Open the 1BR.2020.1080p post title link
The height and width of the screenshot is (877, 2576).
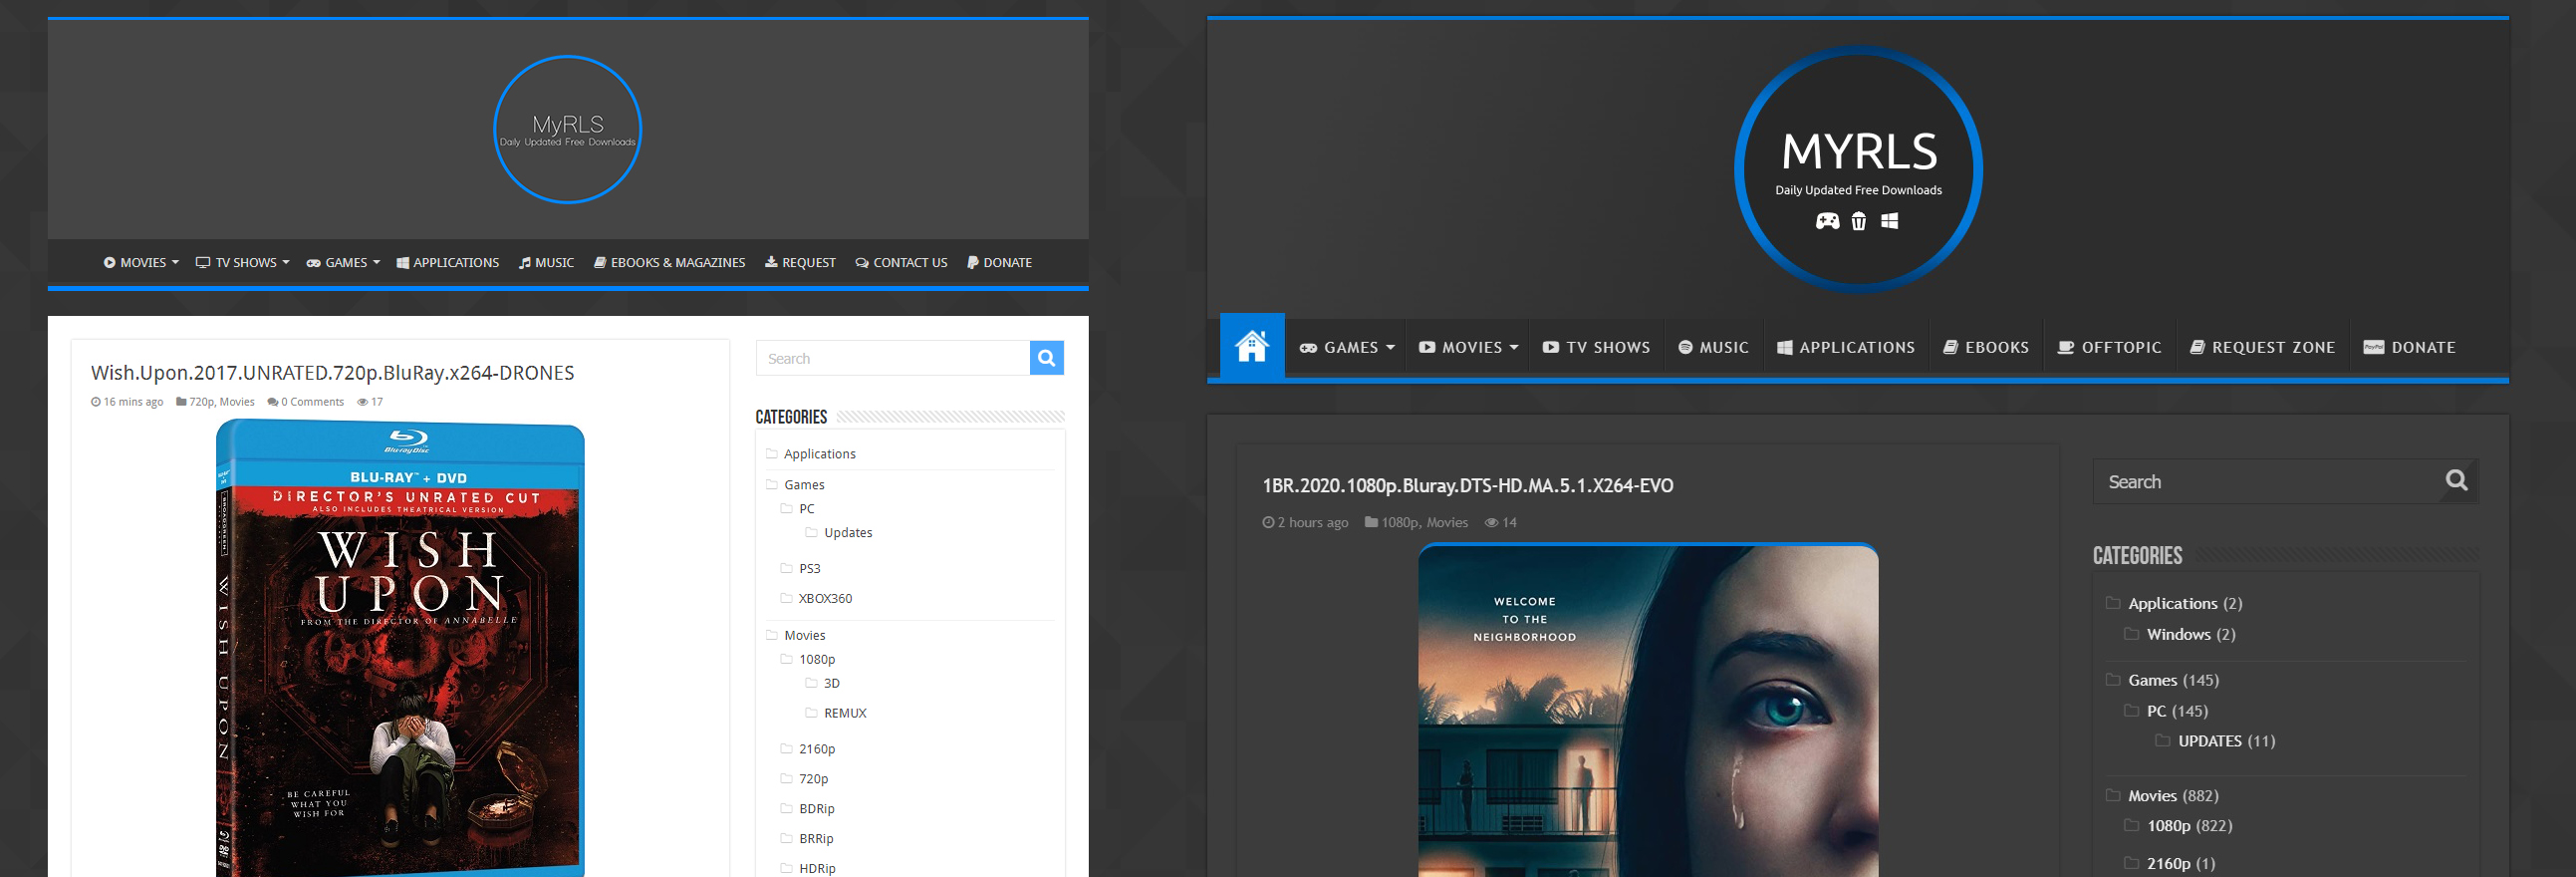[1467, 486]
